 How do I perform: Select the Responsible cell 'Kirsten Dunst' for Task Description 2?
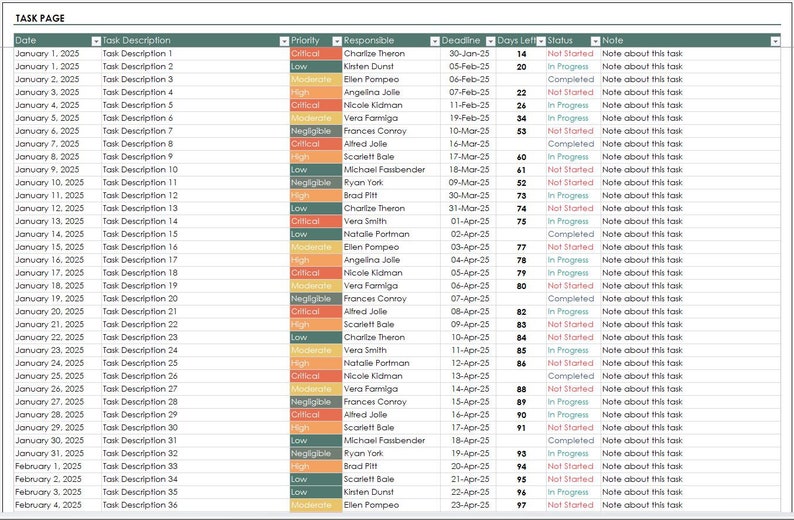[391, 66]
